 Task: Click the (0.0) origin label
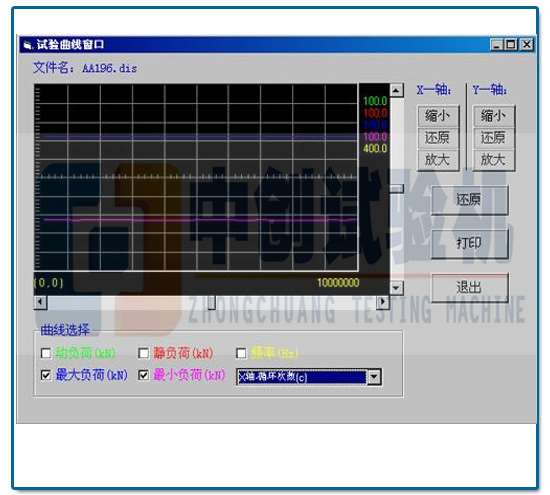[x=49, y=283]
